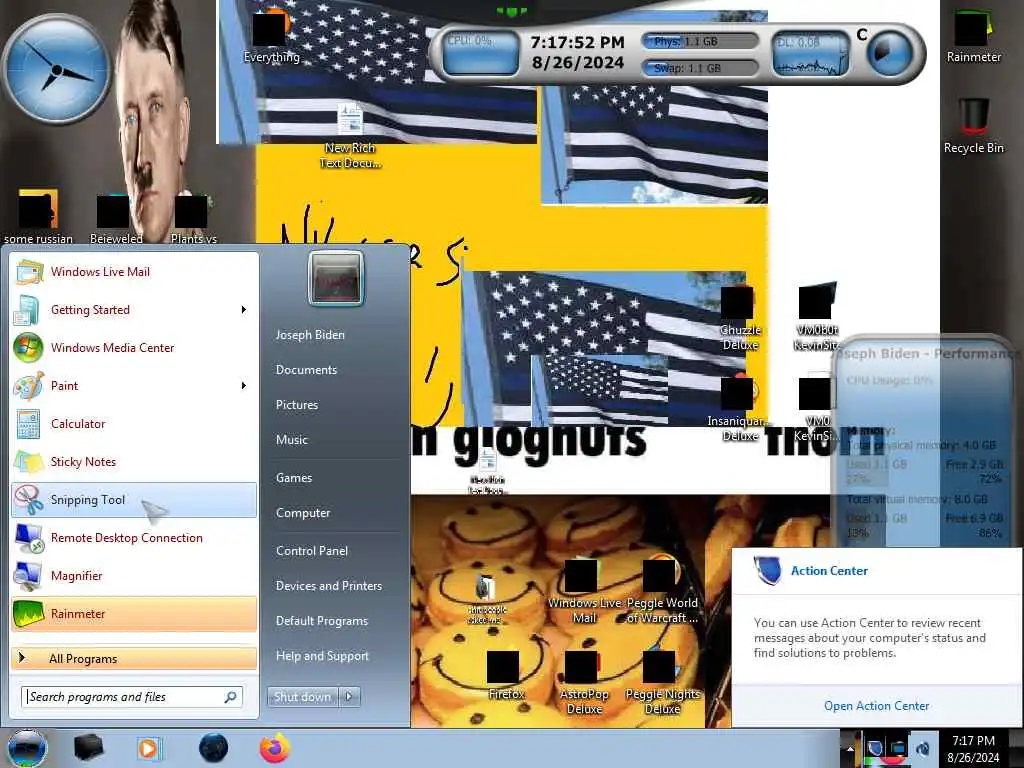Open the Snipping Tool entry
This screenshot has height=768, width=1024.
pyautogui.click(x=134, y=500)
